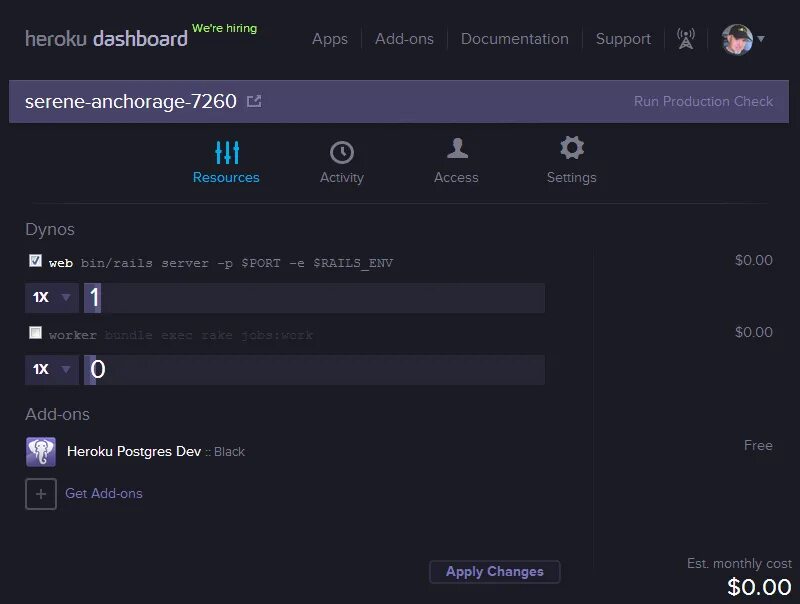Viewport: 800px width, 604px height.
Task: Switch to the Activity tab label
Action: 342,178
